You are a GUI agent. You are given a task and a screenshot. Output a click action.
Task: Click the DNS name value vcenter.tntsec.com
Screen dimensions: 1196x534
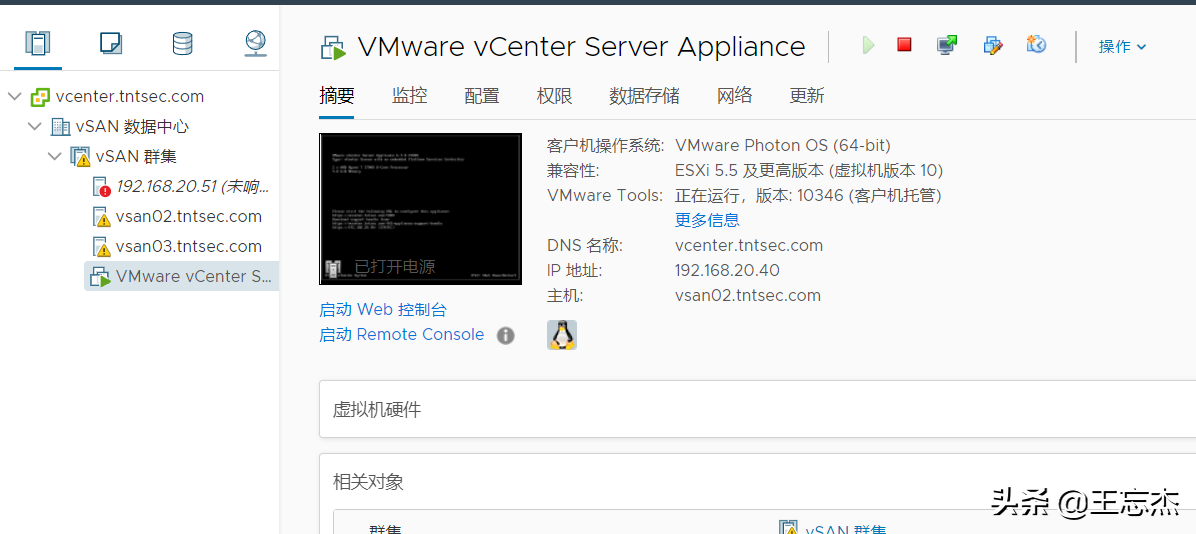[x=749, y=246]
